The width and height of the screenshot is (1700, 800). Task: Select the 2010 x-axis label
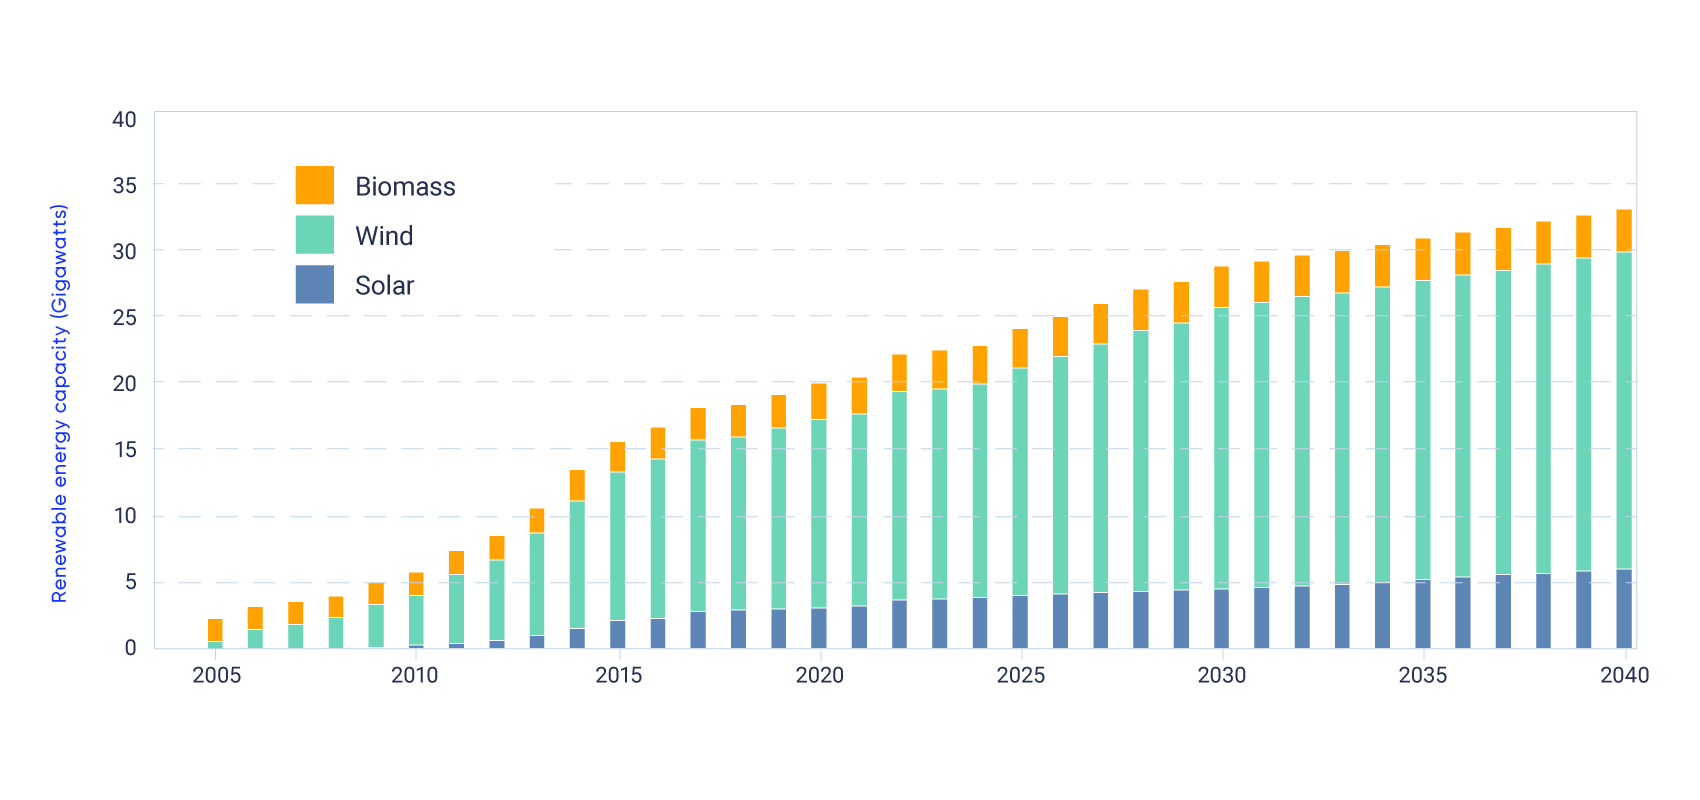(415, 675)
